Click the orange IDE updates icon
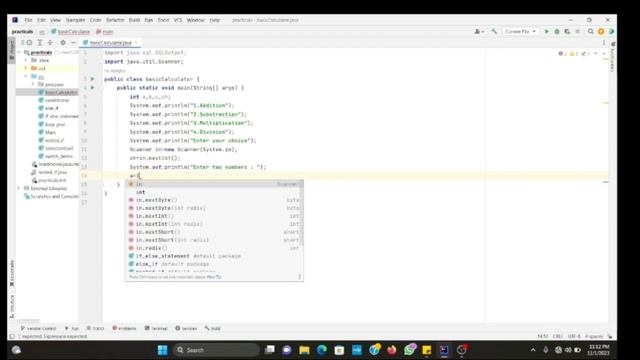 click(601, 31)
